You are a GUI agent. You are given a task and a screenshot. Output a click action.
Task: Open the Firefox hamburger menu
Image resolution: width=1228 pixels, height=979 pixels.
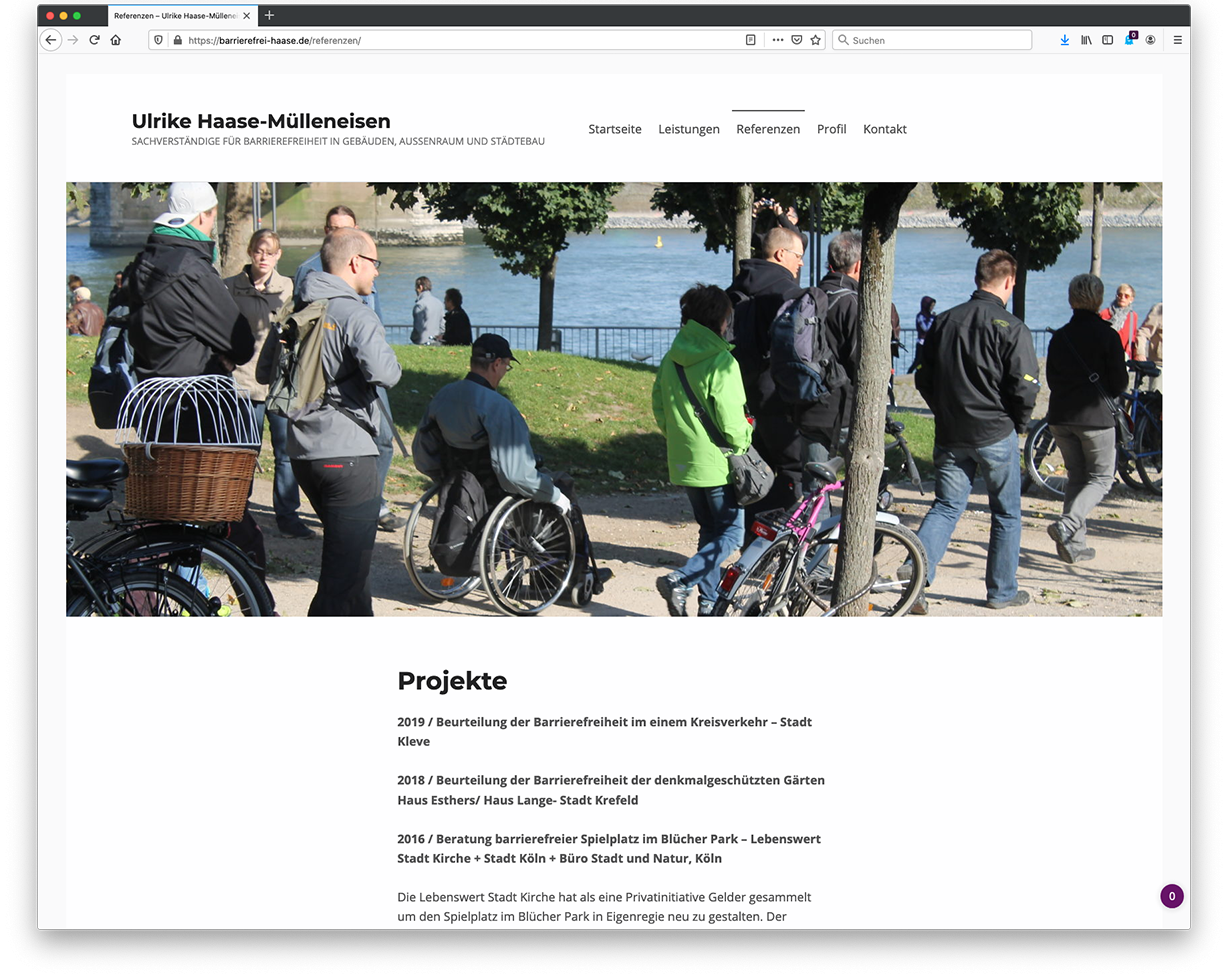(1177, 40)
